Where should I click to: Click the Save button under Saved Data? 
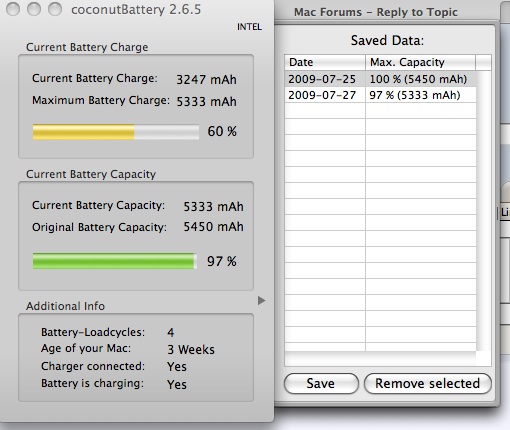point(321,384)
